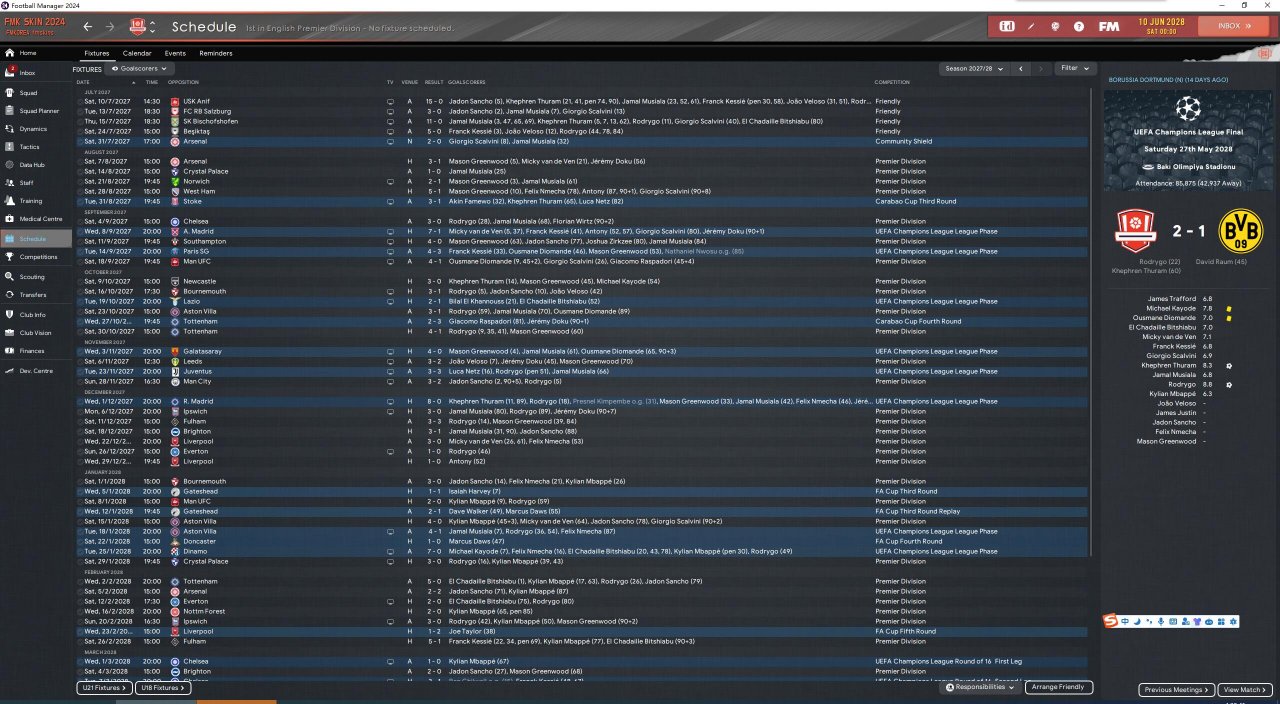Go to previous season with left chevron

coord(1020,68)
